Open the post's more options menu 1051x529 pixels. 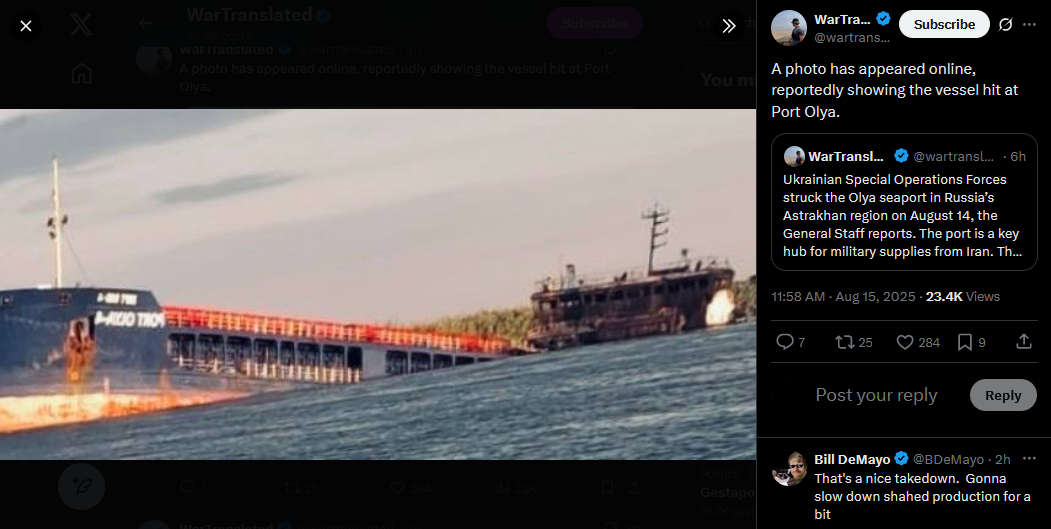point(1030,25)
